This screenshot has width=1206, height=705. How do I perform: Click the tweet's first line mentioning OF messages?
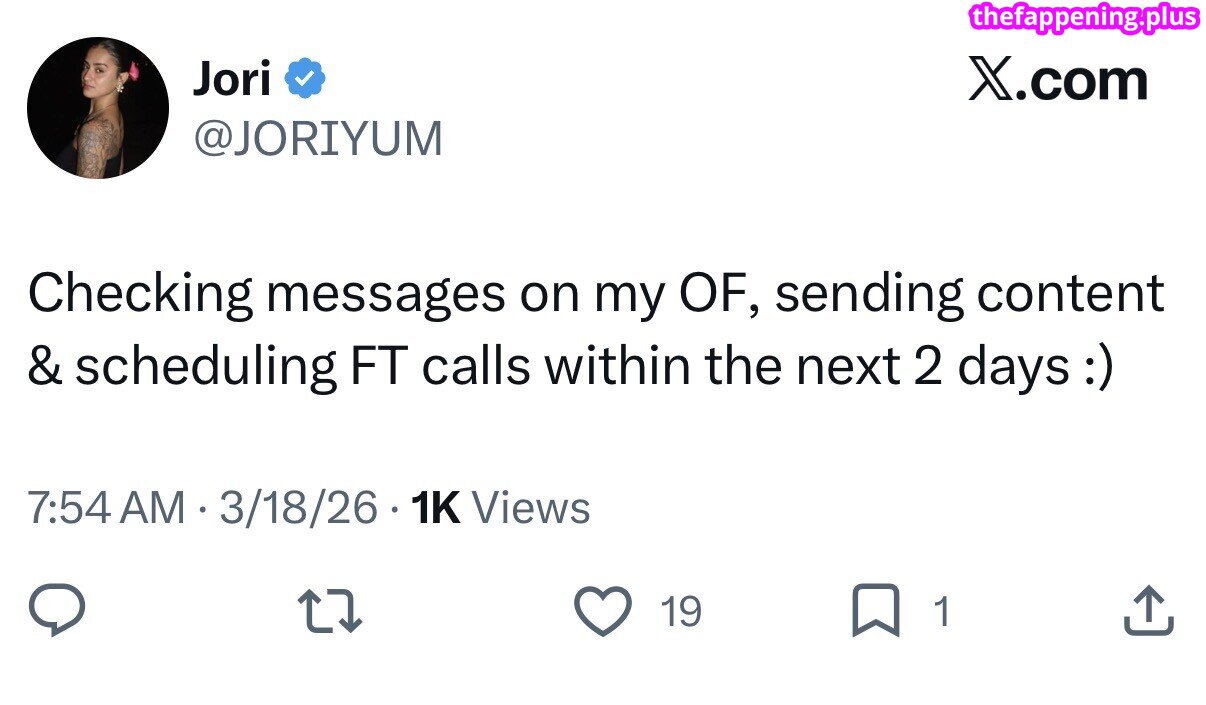(x=595, y=293)
